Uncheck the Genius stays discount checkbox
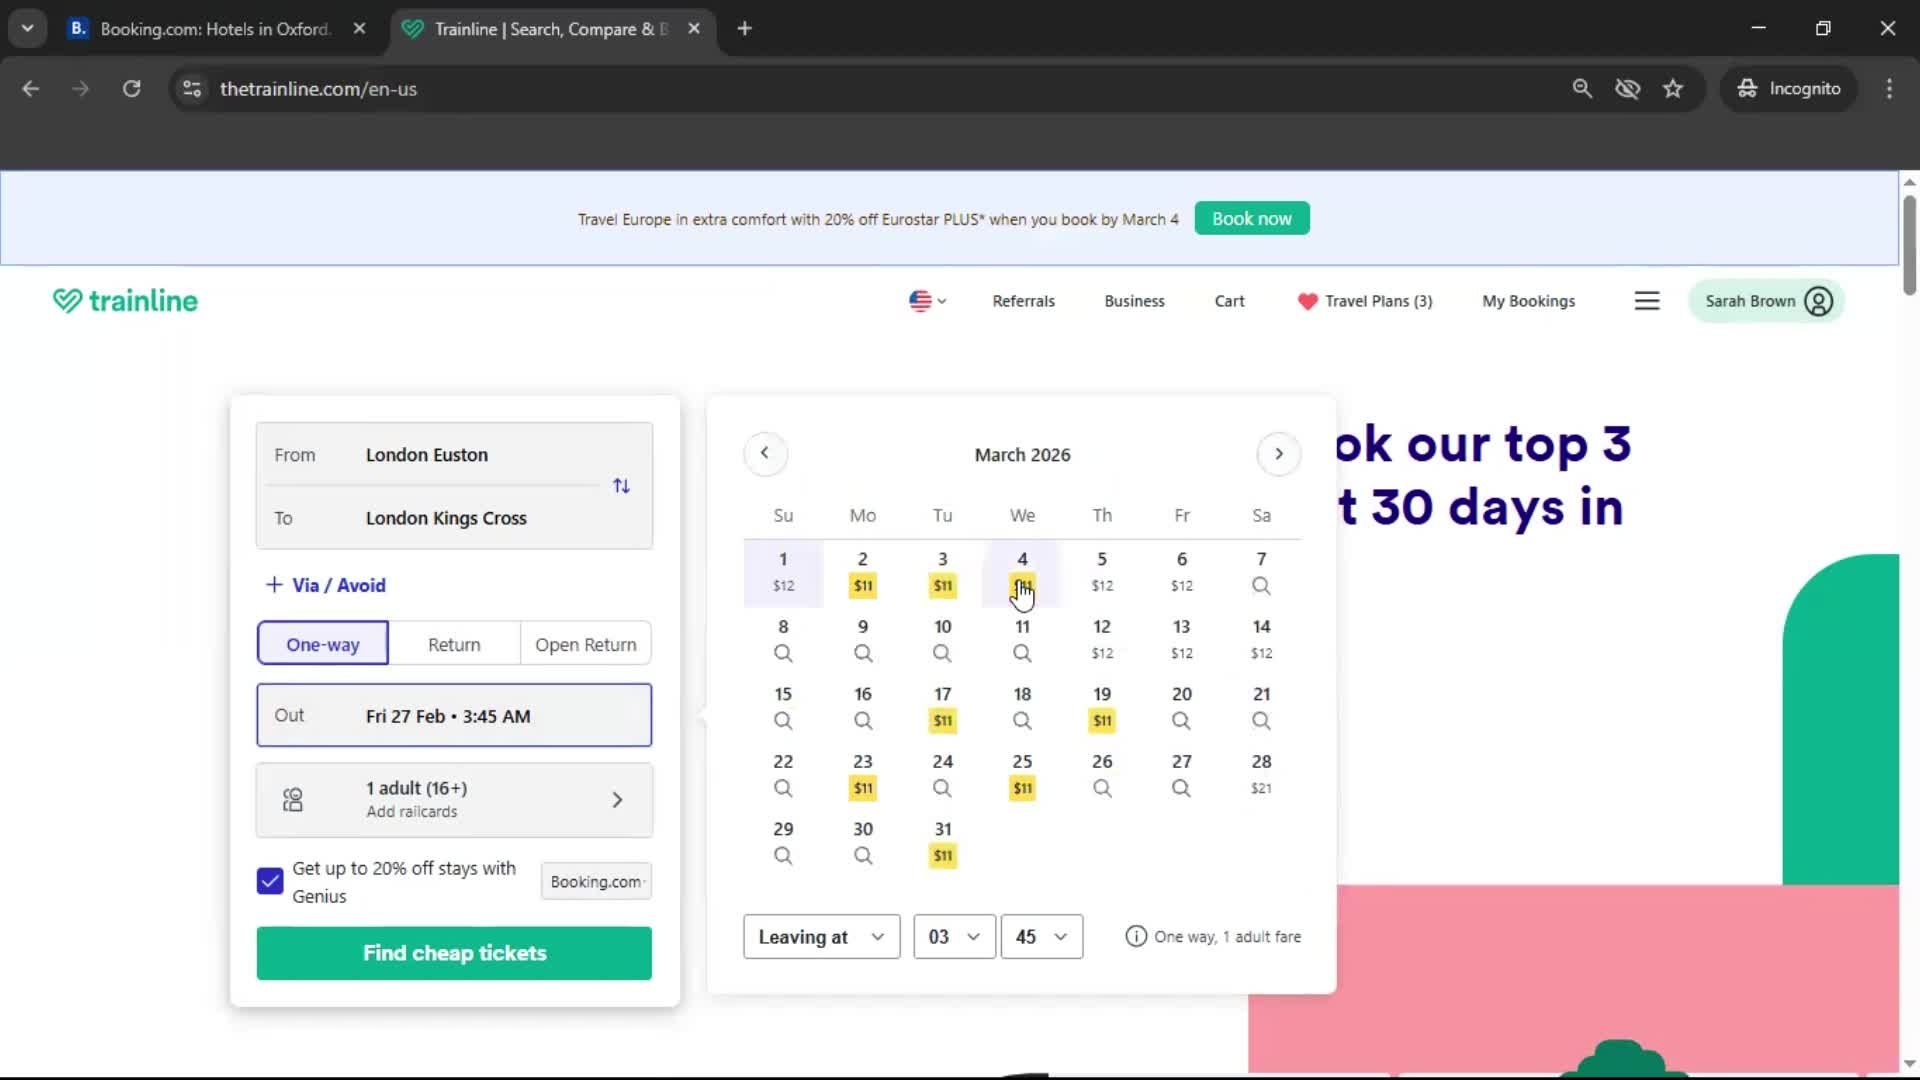 tap(268, 880)
